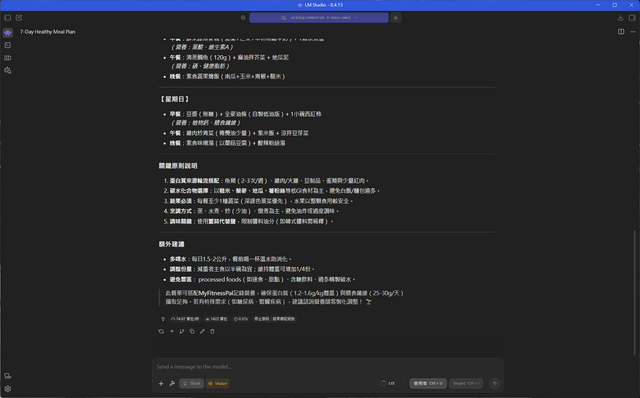This screenshot has width=640, height=398.
Task: Start a new chat with compose icon
Action: [x=19, y=18]
